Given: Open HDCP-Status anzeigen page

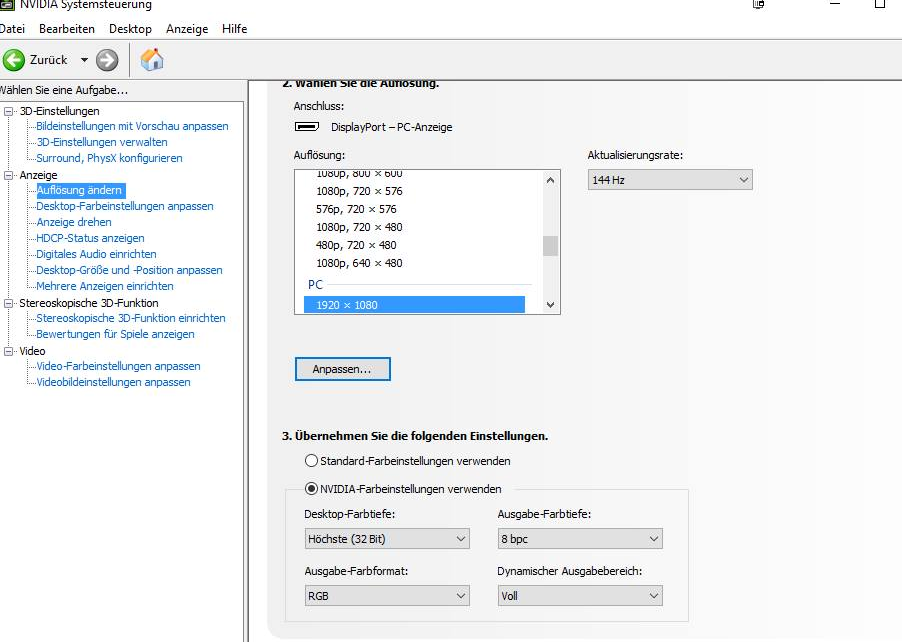Looking at the screenshot, I should [90, 238].
